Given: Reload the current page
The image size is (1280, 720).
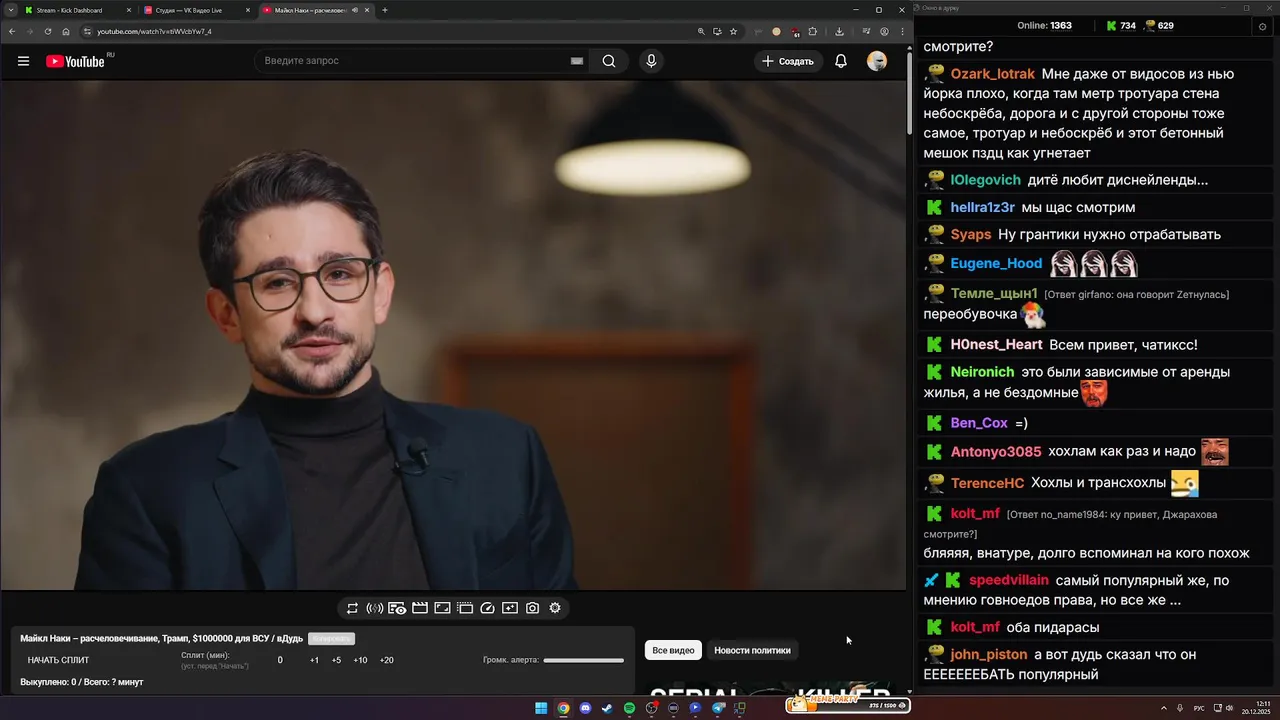Looking at the screenshot, I should pyautogui.click(x=47, y=31).
